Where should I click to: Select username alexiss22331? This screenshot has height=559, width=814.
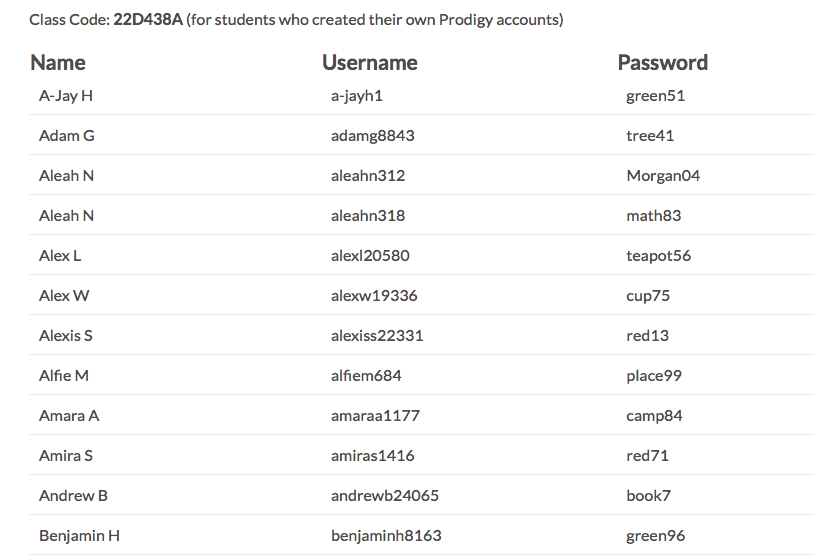(376, 336)
